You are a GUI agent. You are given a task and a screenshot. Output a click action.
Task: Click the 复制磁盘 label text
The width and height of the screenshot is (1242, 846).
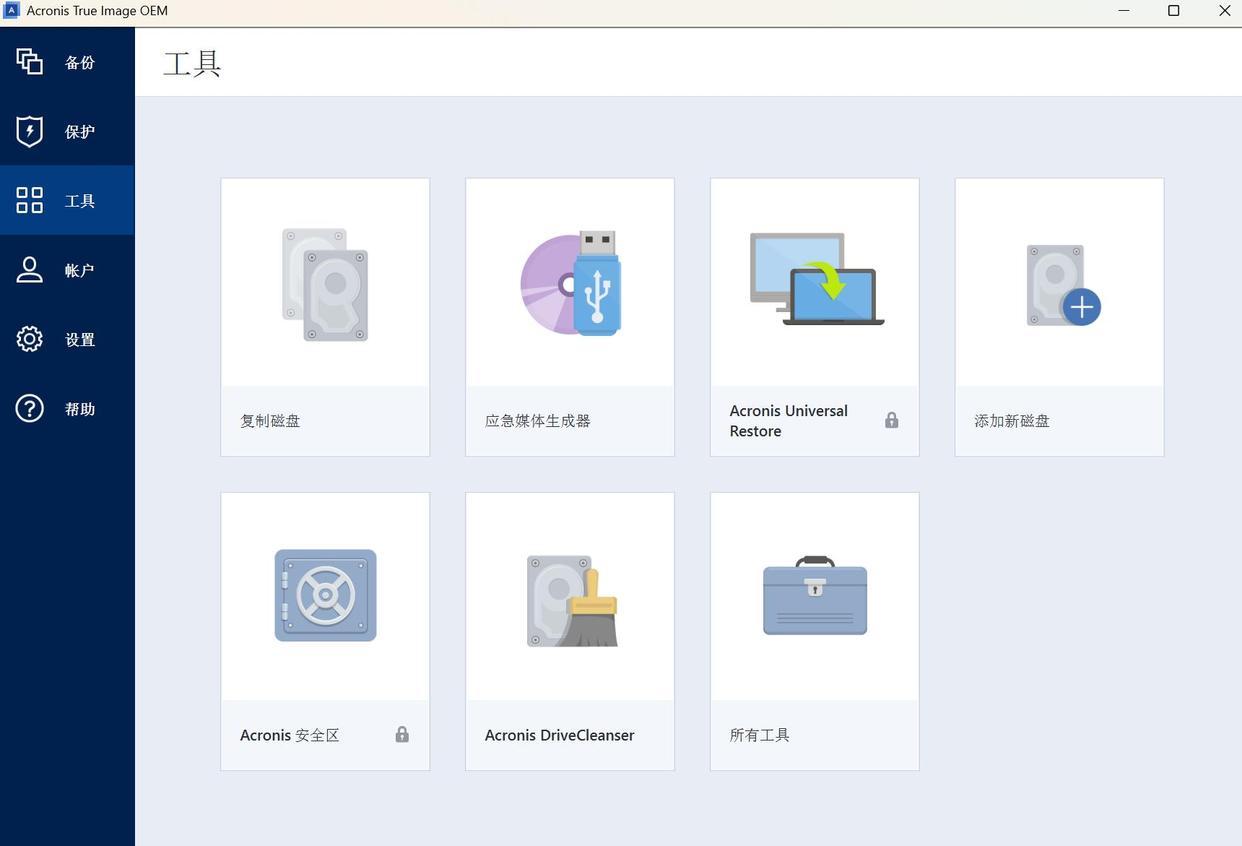[270, 421]
